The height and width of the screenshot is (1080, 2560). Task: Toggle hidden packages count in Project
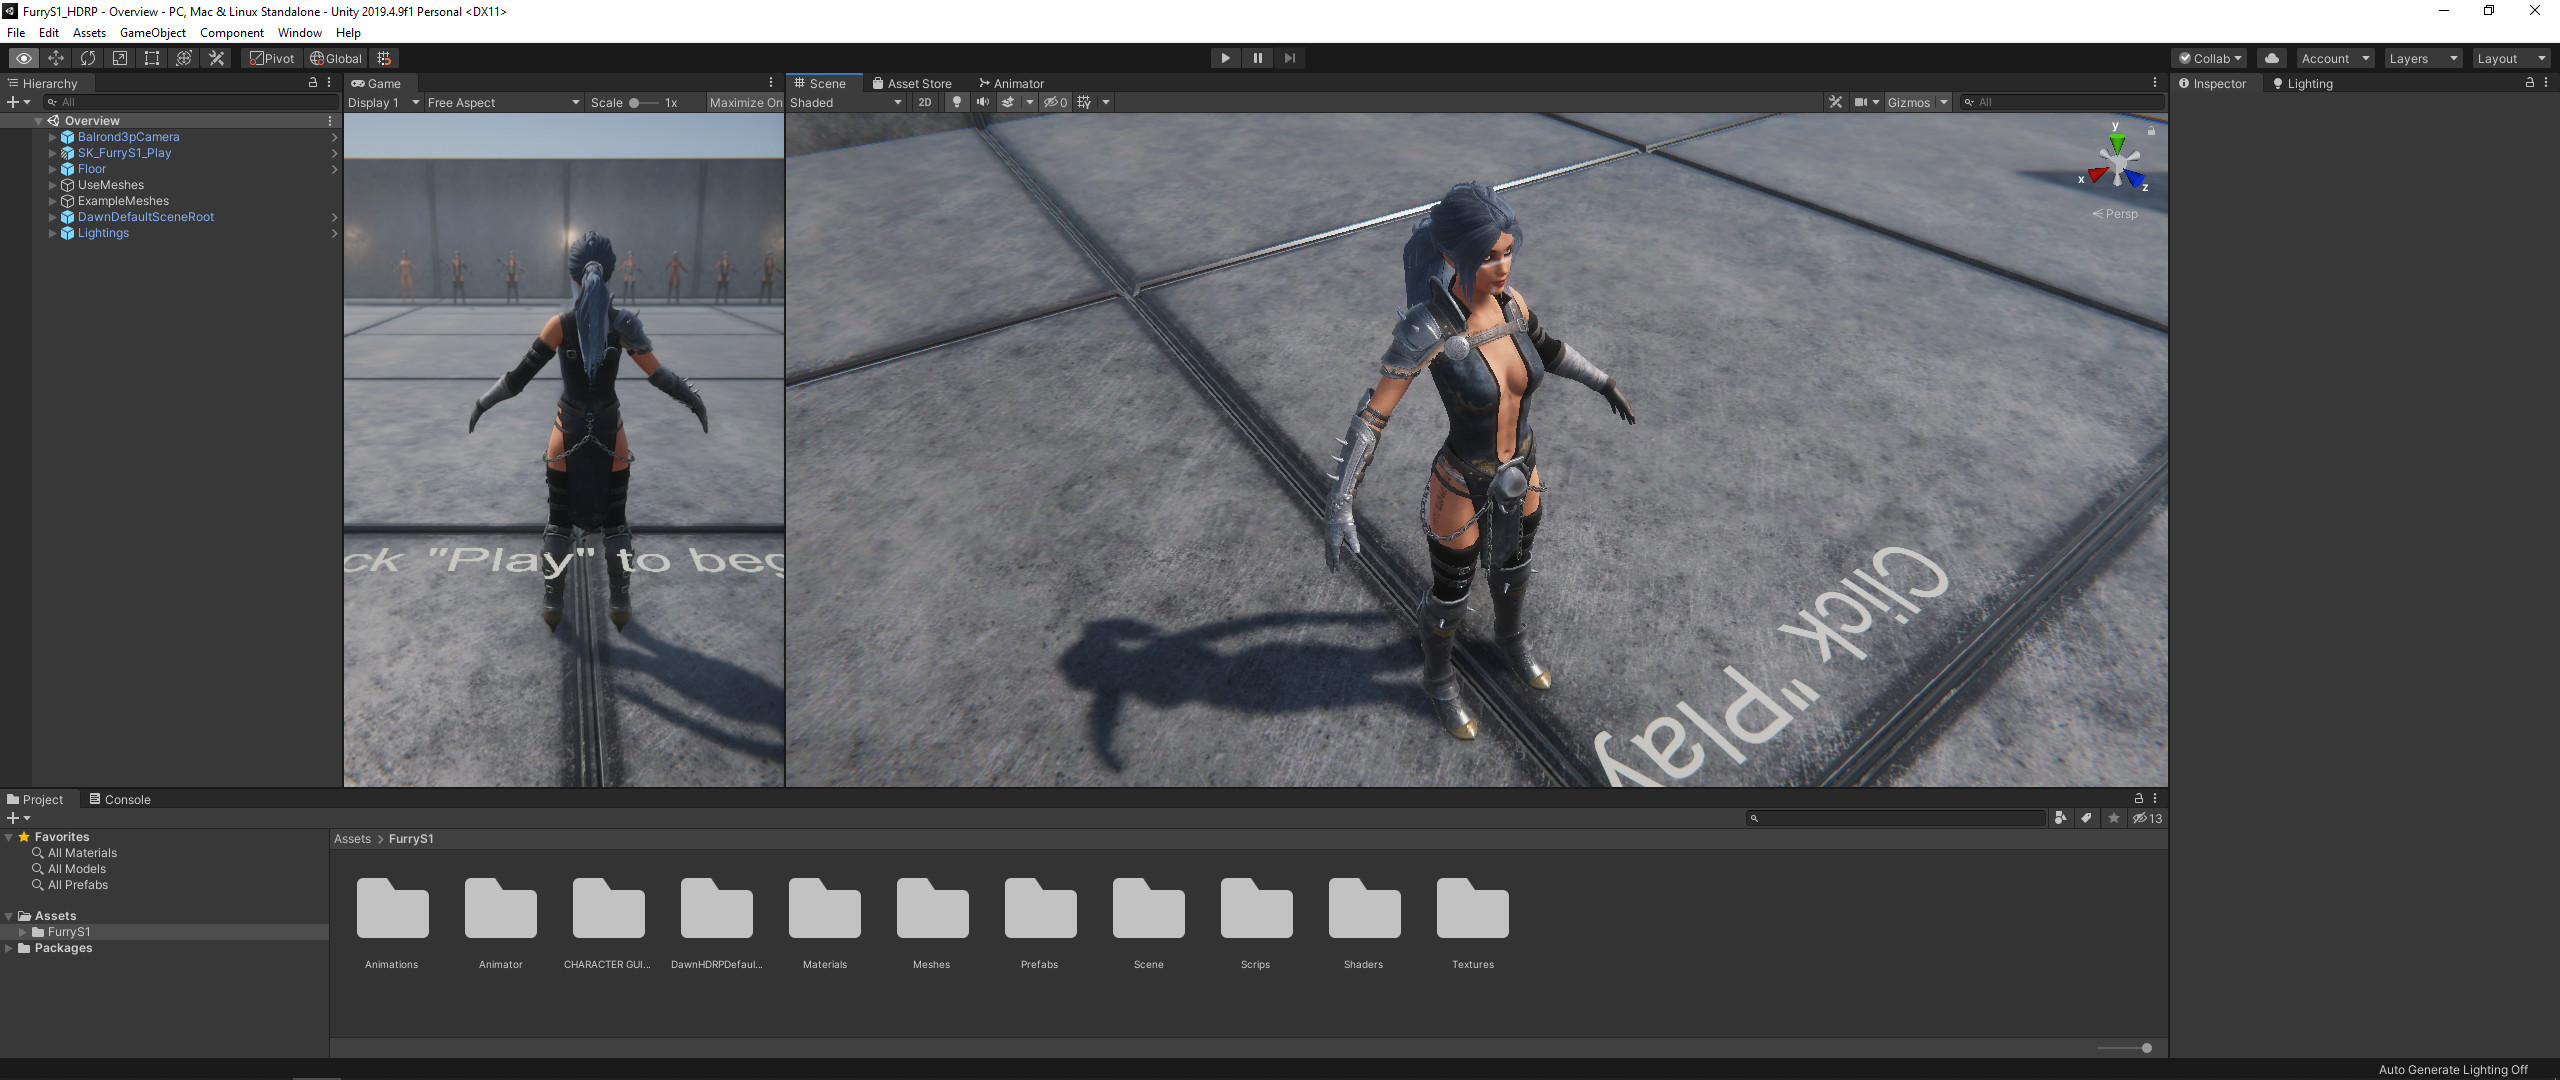coord(2147,818)
